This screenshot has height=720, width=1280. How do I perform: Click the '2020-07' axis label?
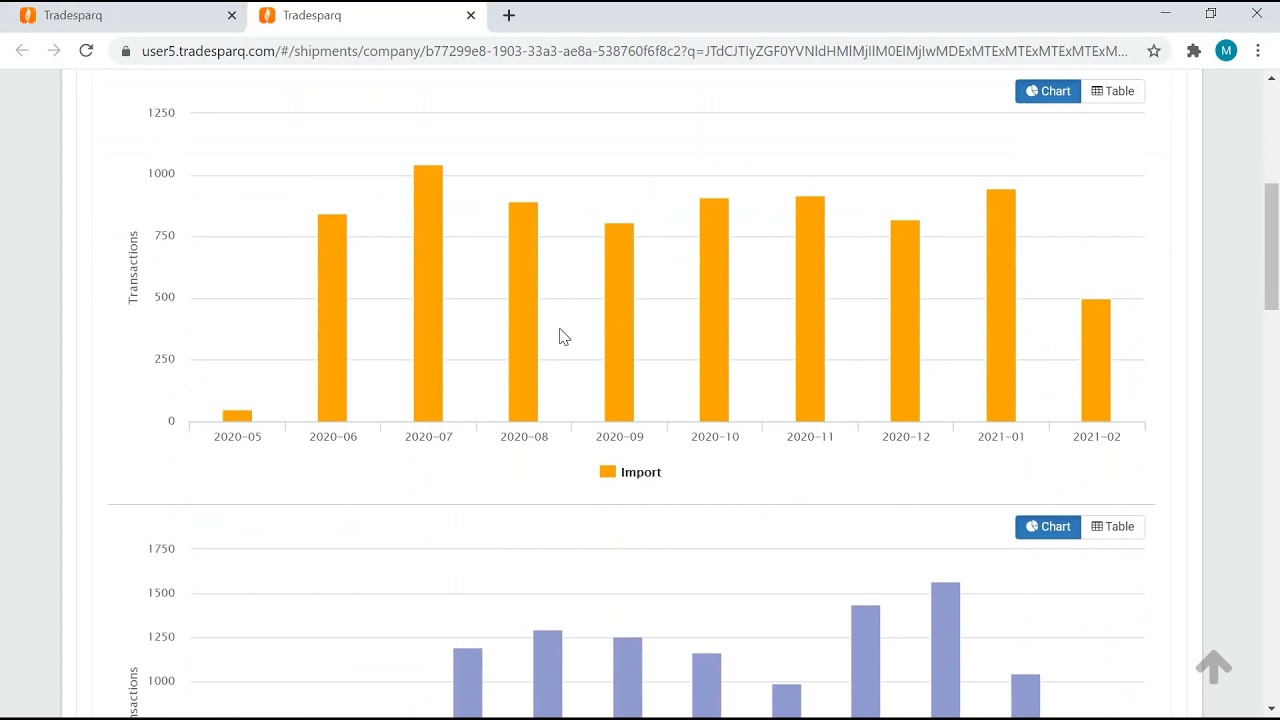(x=428, y=437)
